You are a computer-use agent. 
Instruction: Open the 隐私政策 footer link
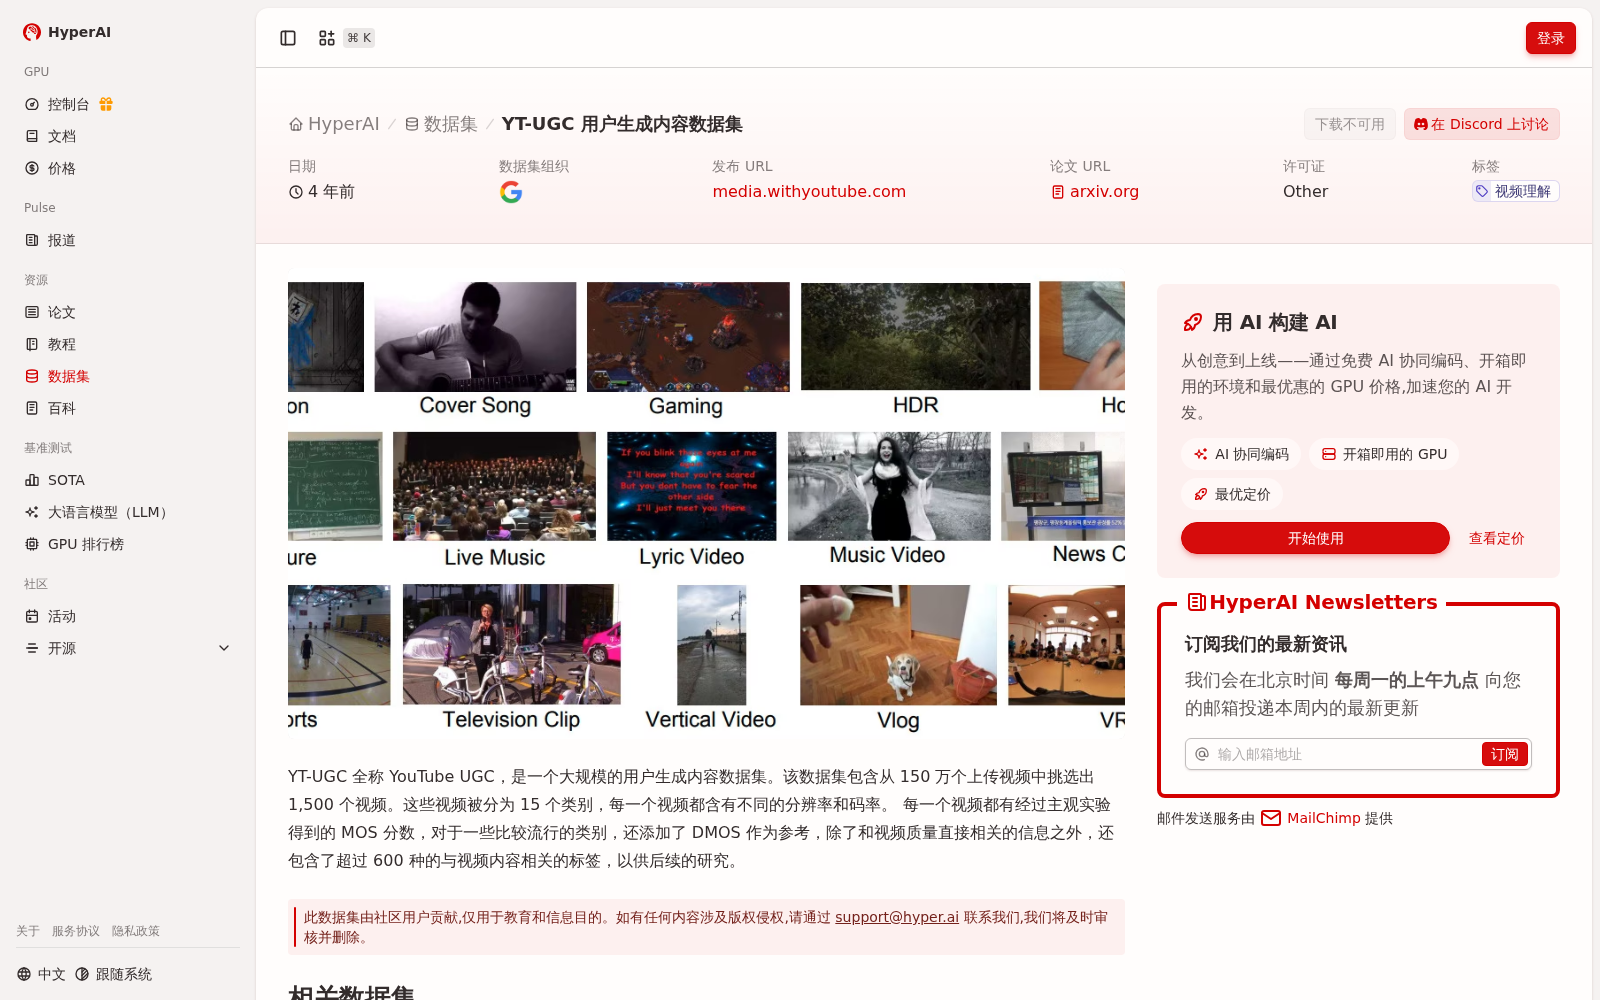click(136, 931)
